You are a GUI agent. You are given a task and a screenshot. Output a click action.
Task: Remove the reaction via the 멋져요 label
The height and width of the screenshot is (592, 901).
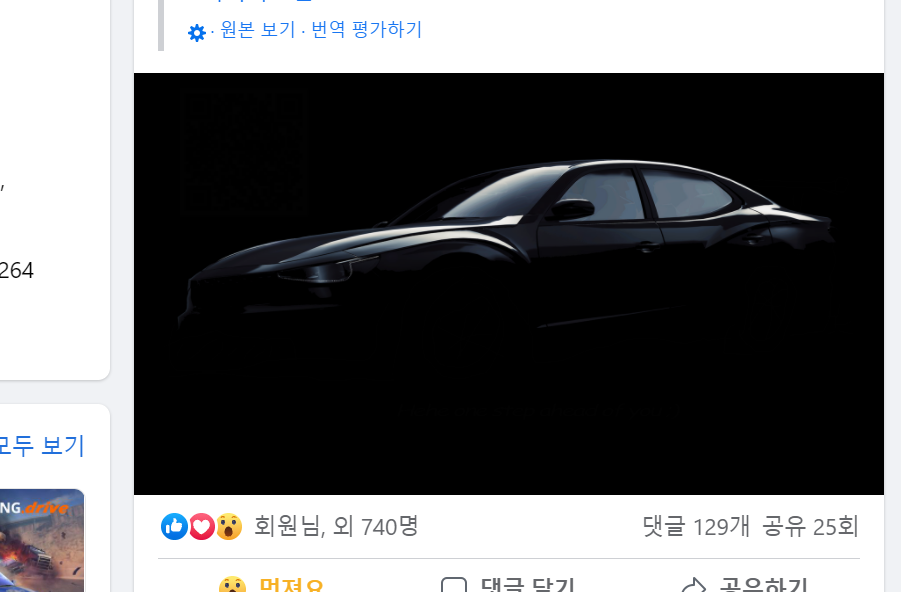(291, 585)
